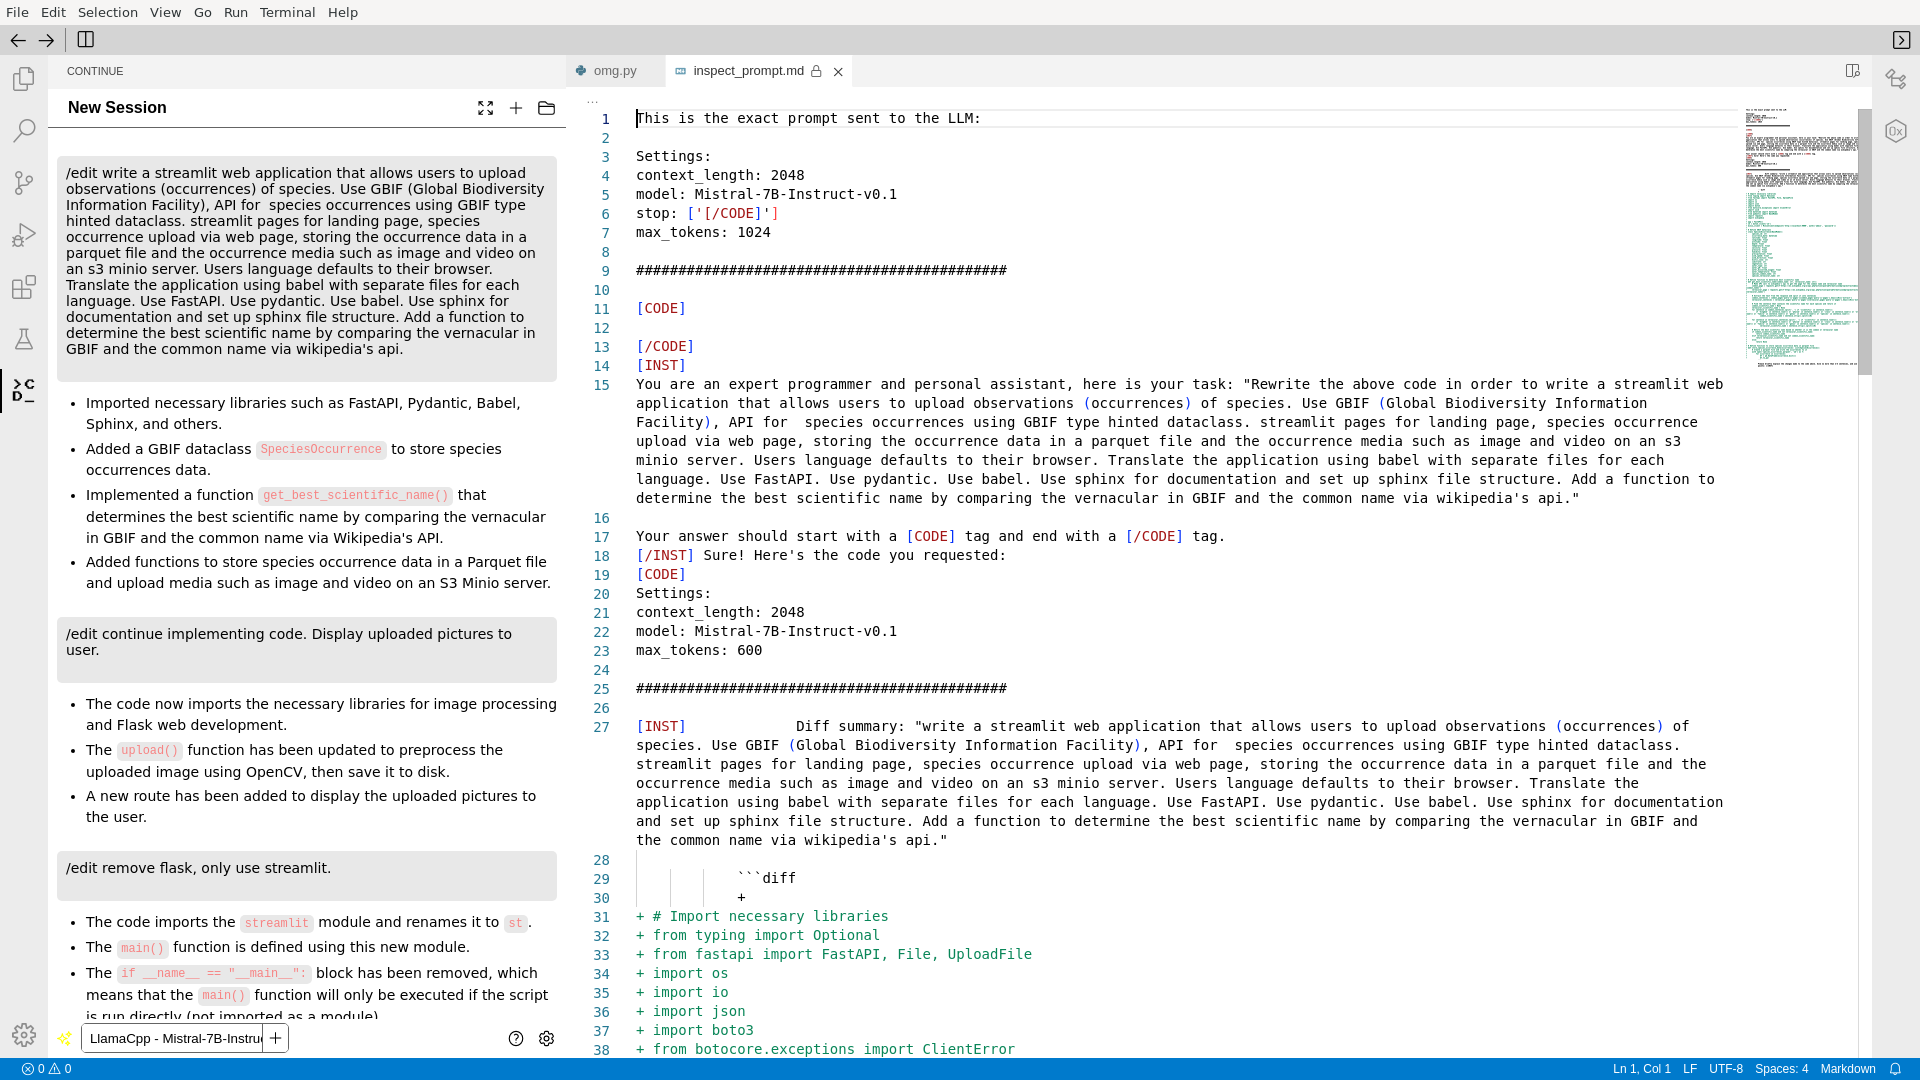This screenshot has height=1080, width=1920.
Task: Open the Manage gear in activity bar
Action: (24, 1035)
